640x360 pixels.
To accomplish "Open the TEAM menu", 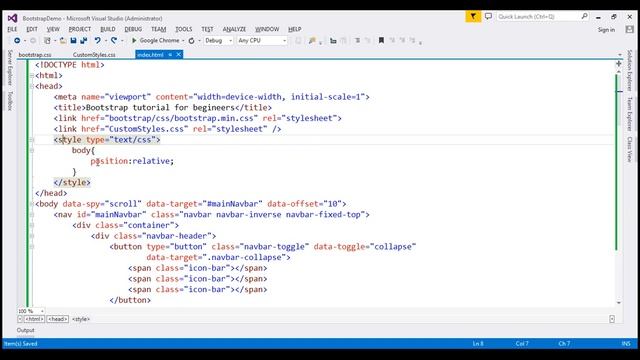I will [158, 29].
